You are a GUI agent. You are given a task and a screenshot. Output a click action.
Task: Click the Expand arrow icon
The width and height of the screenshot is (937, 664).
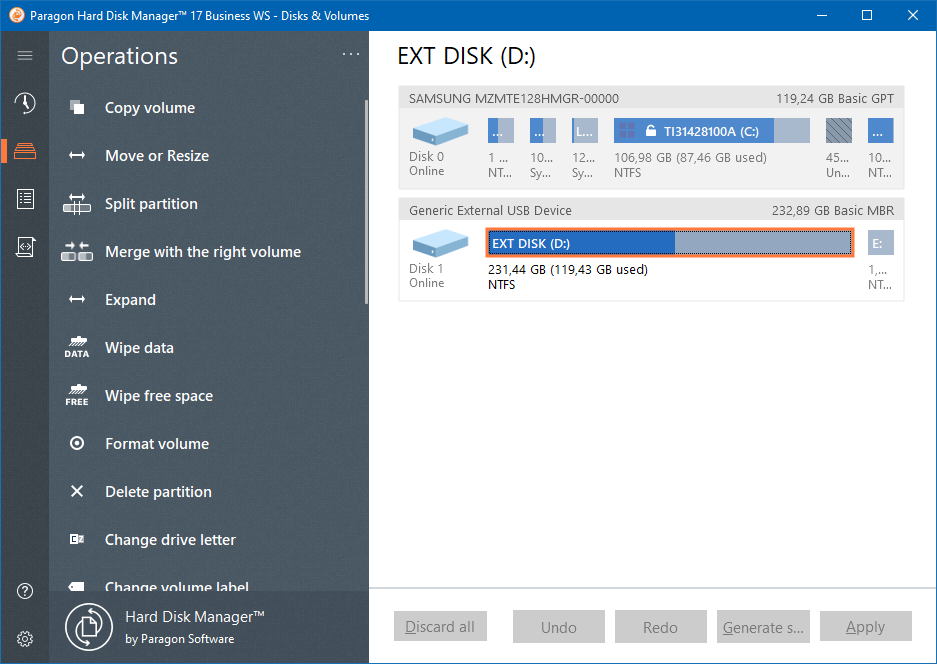(x=77, y=299)
